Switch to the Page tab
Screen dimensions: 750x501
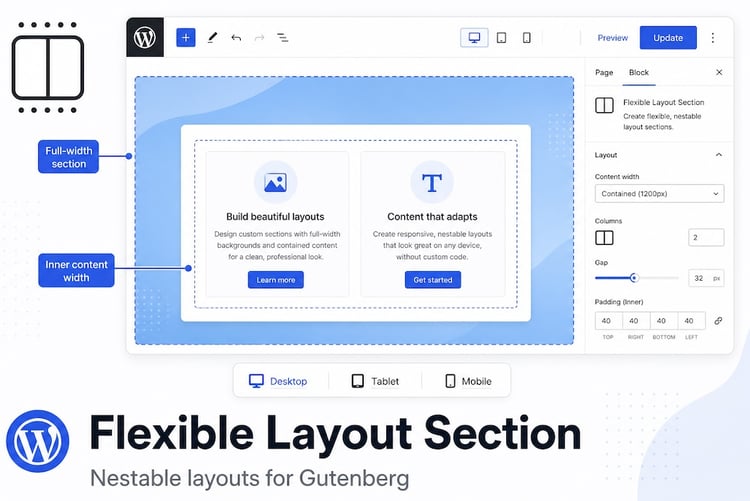[x=604, y=72]
